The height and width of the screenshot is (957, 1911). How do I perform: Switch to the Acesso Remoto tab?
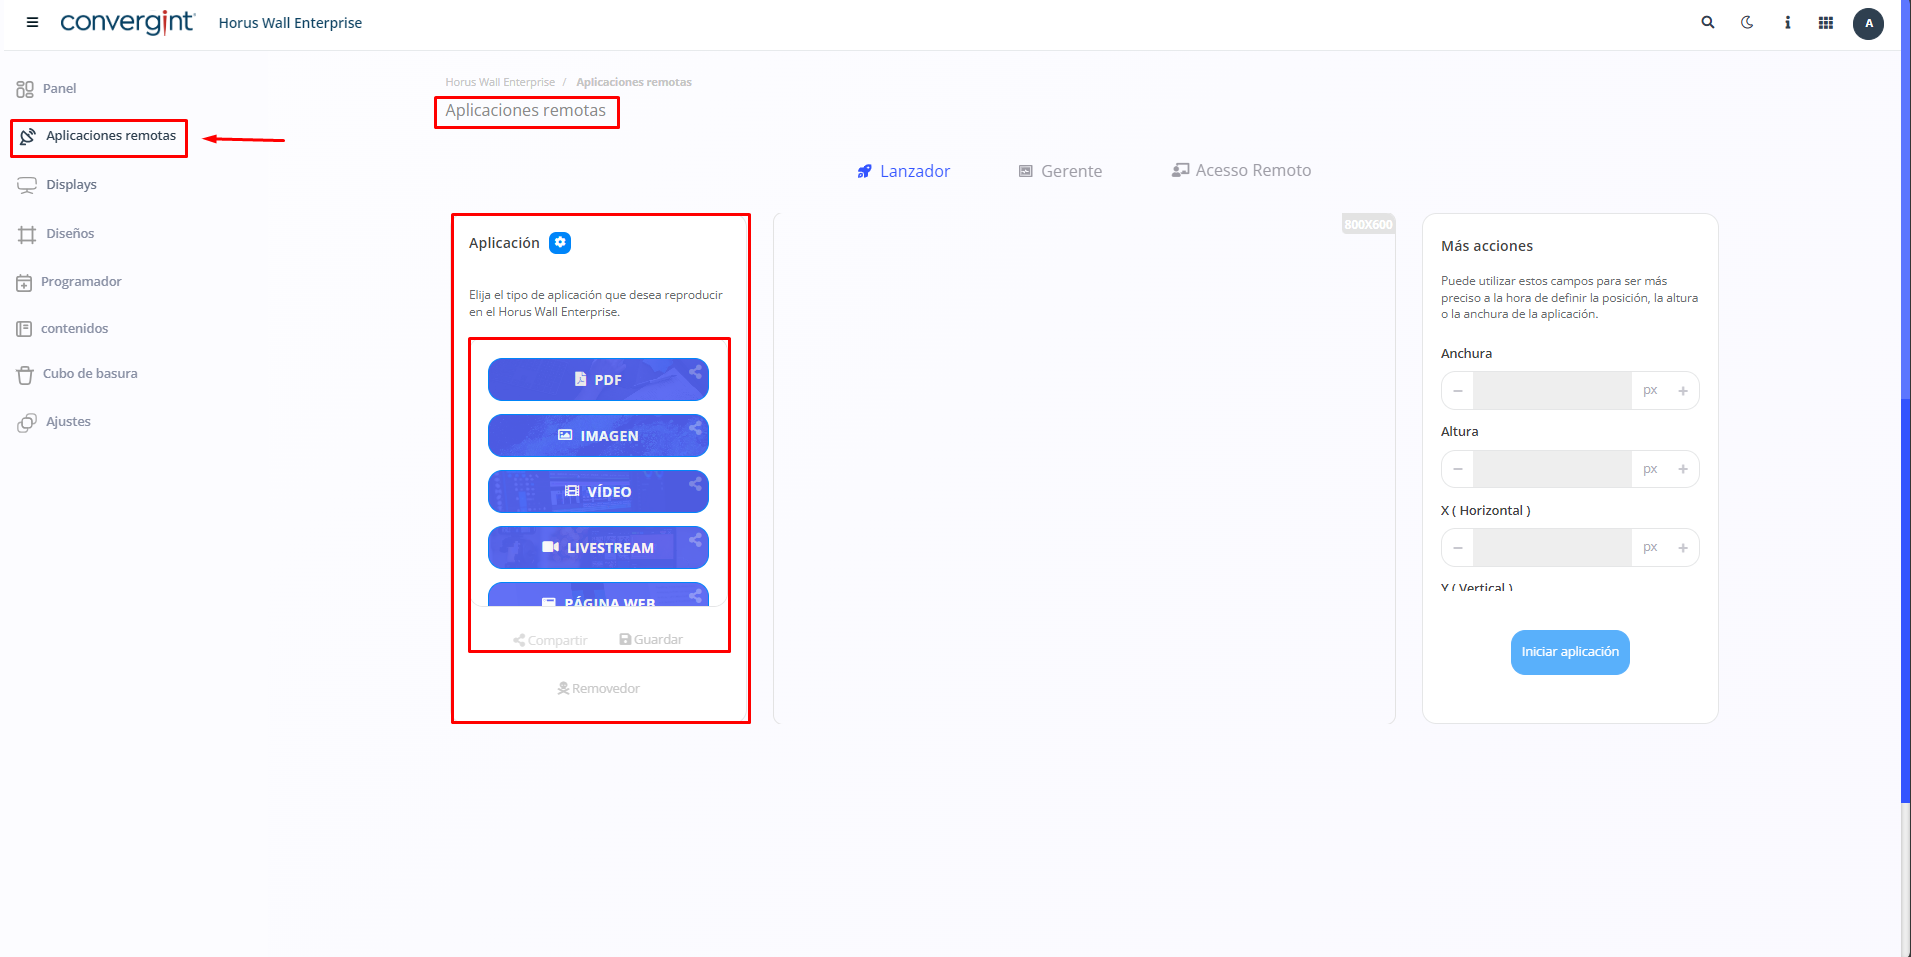1241,171
